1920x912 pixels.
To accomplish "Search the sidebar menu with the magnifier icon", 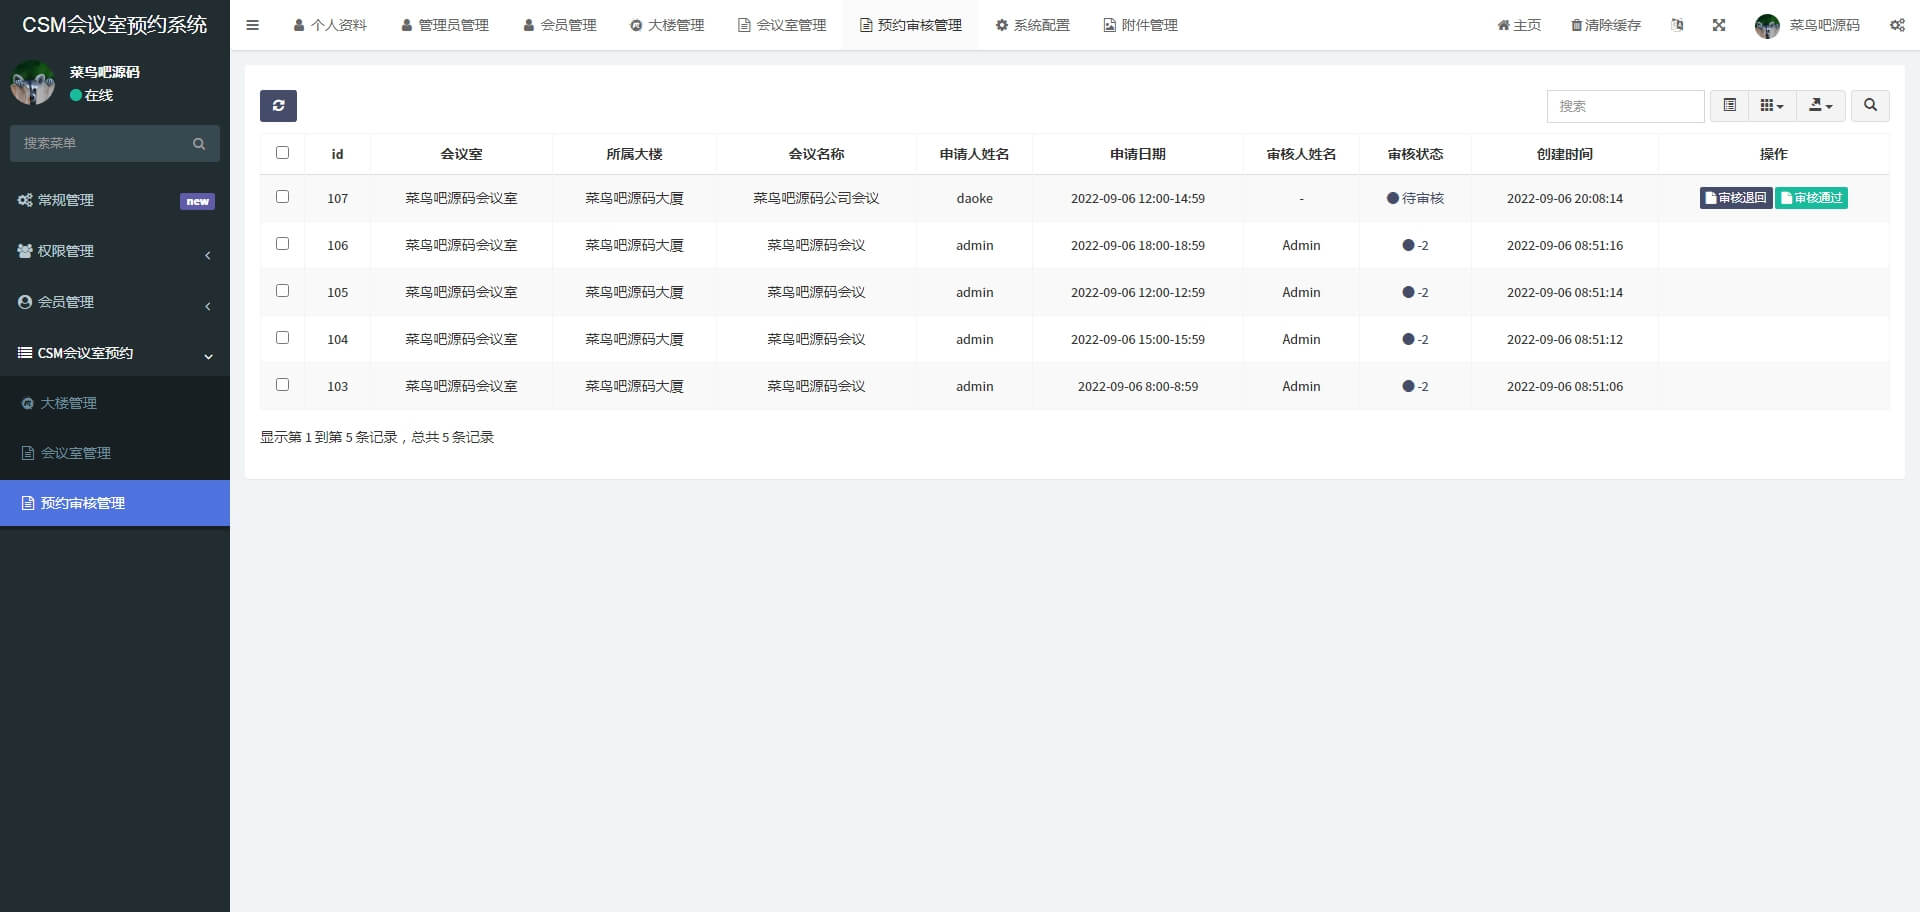I will pyautogui.click(x=198, y=143).
